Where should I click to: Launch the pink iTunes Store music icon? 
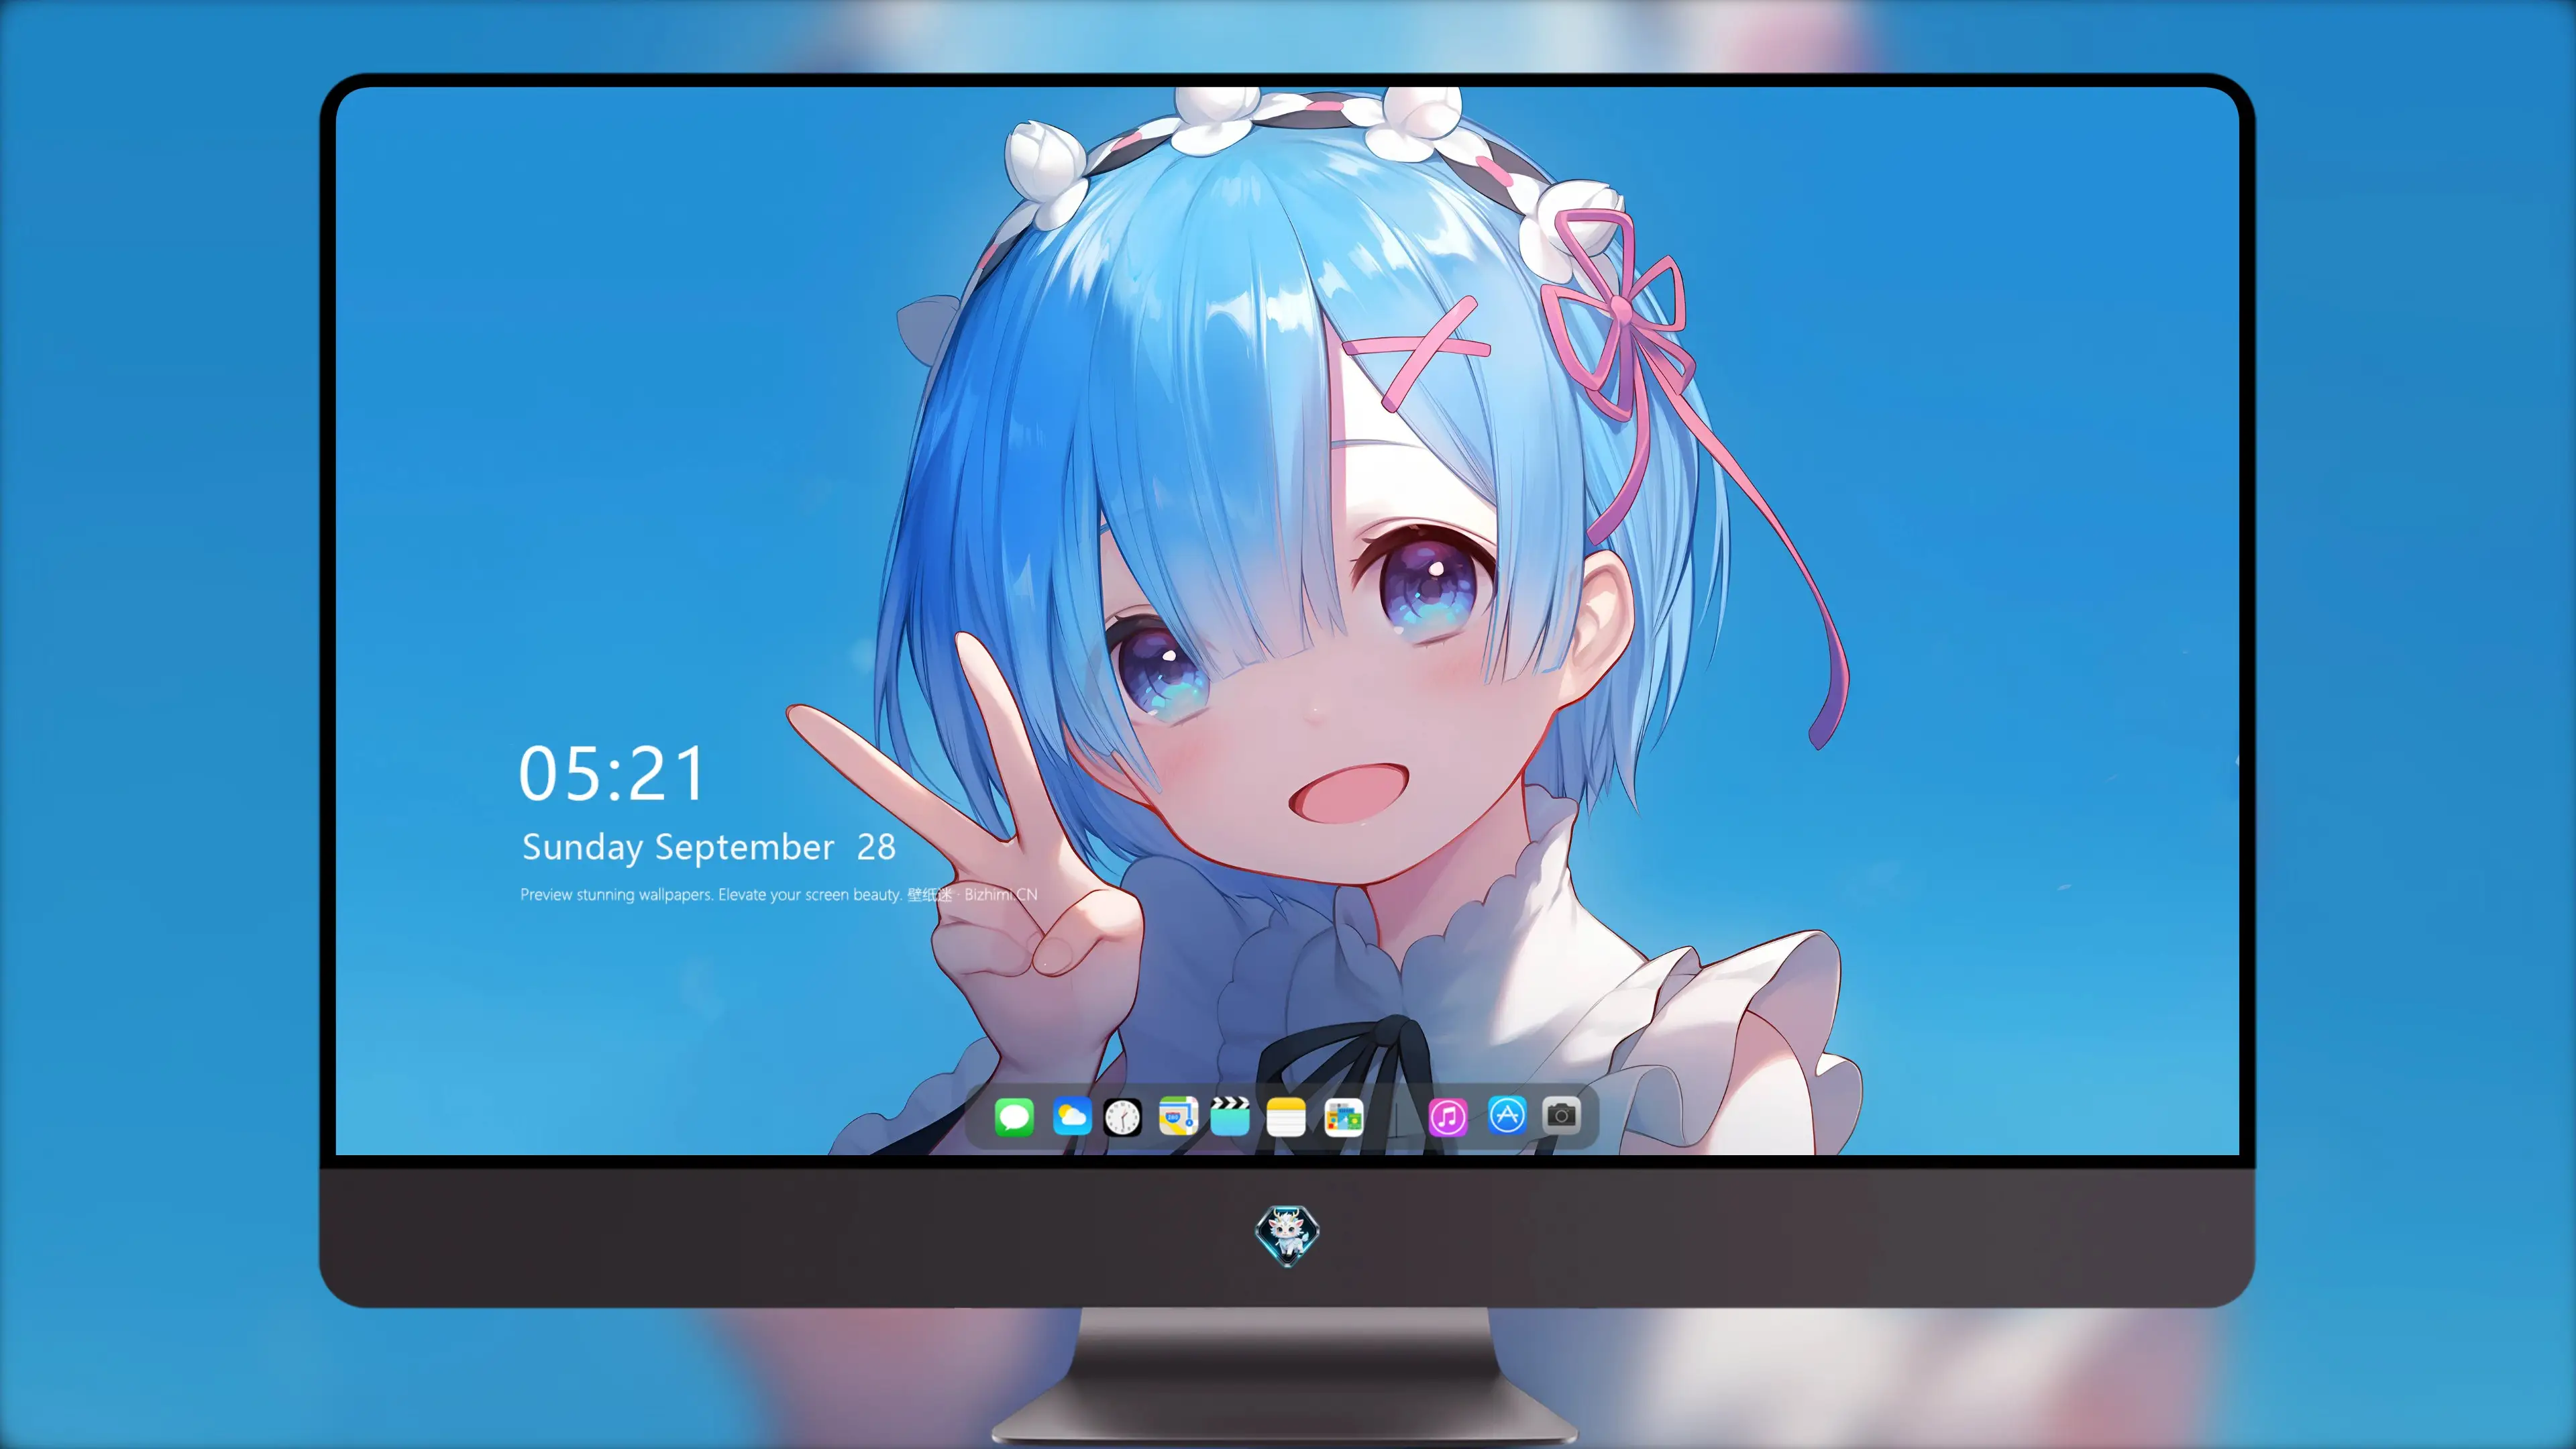click(x=1448, y=1116)
